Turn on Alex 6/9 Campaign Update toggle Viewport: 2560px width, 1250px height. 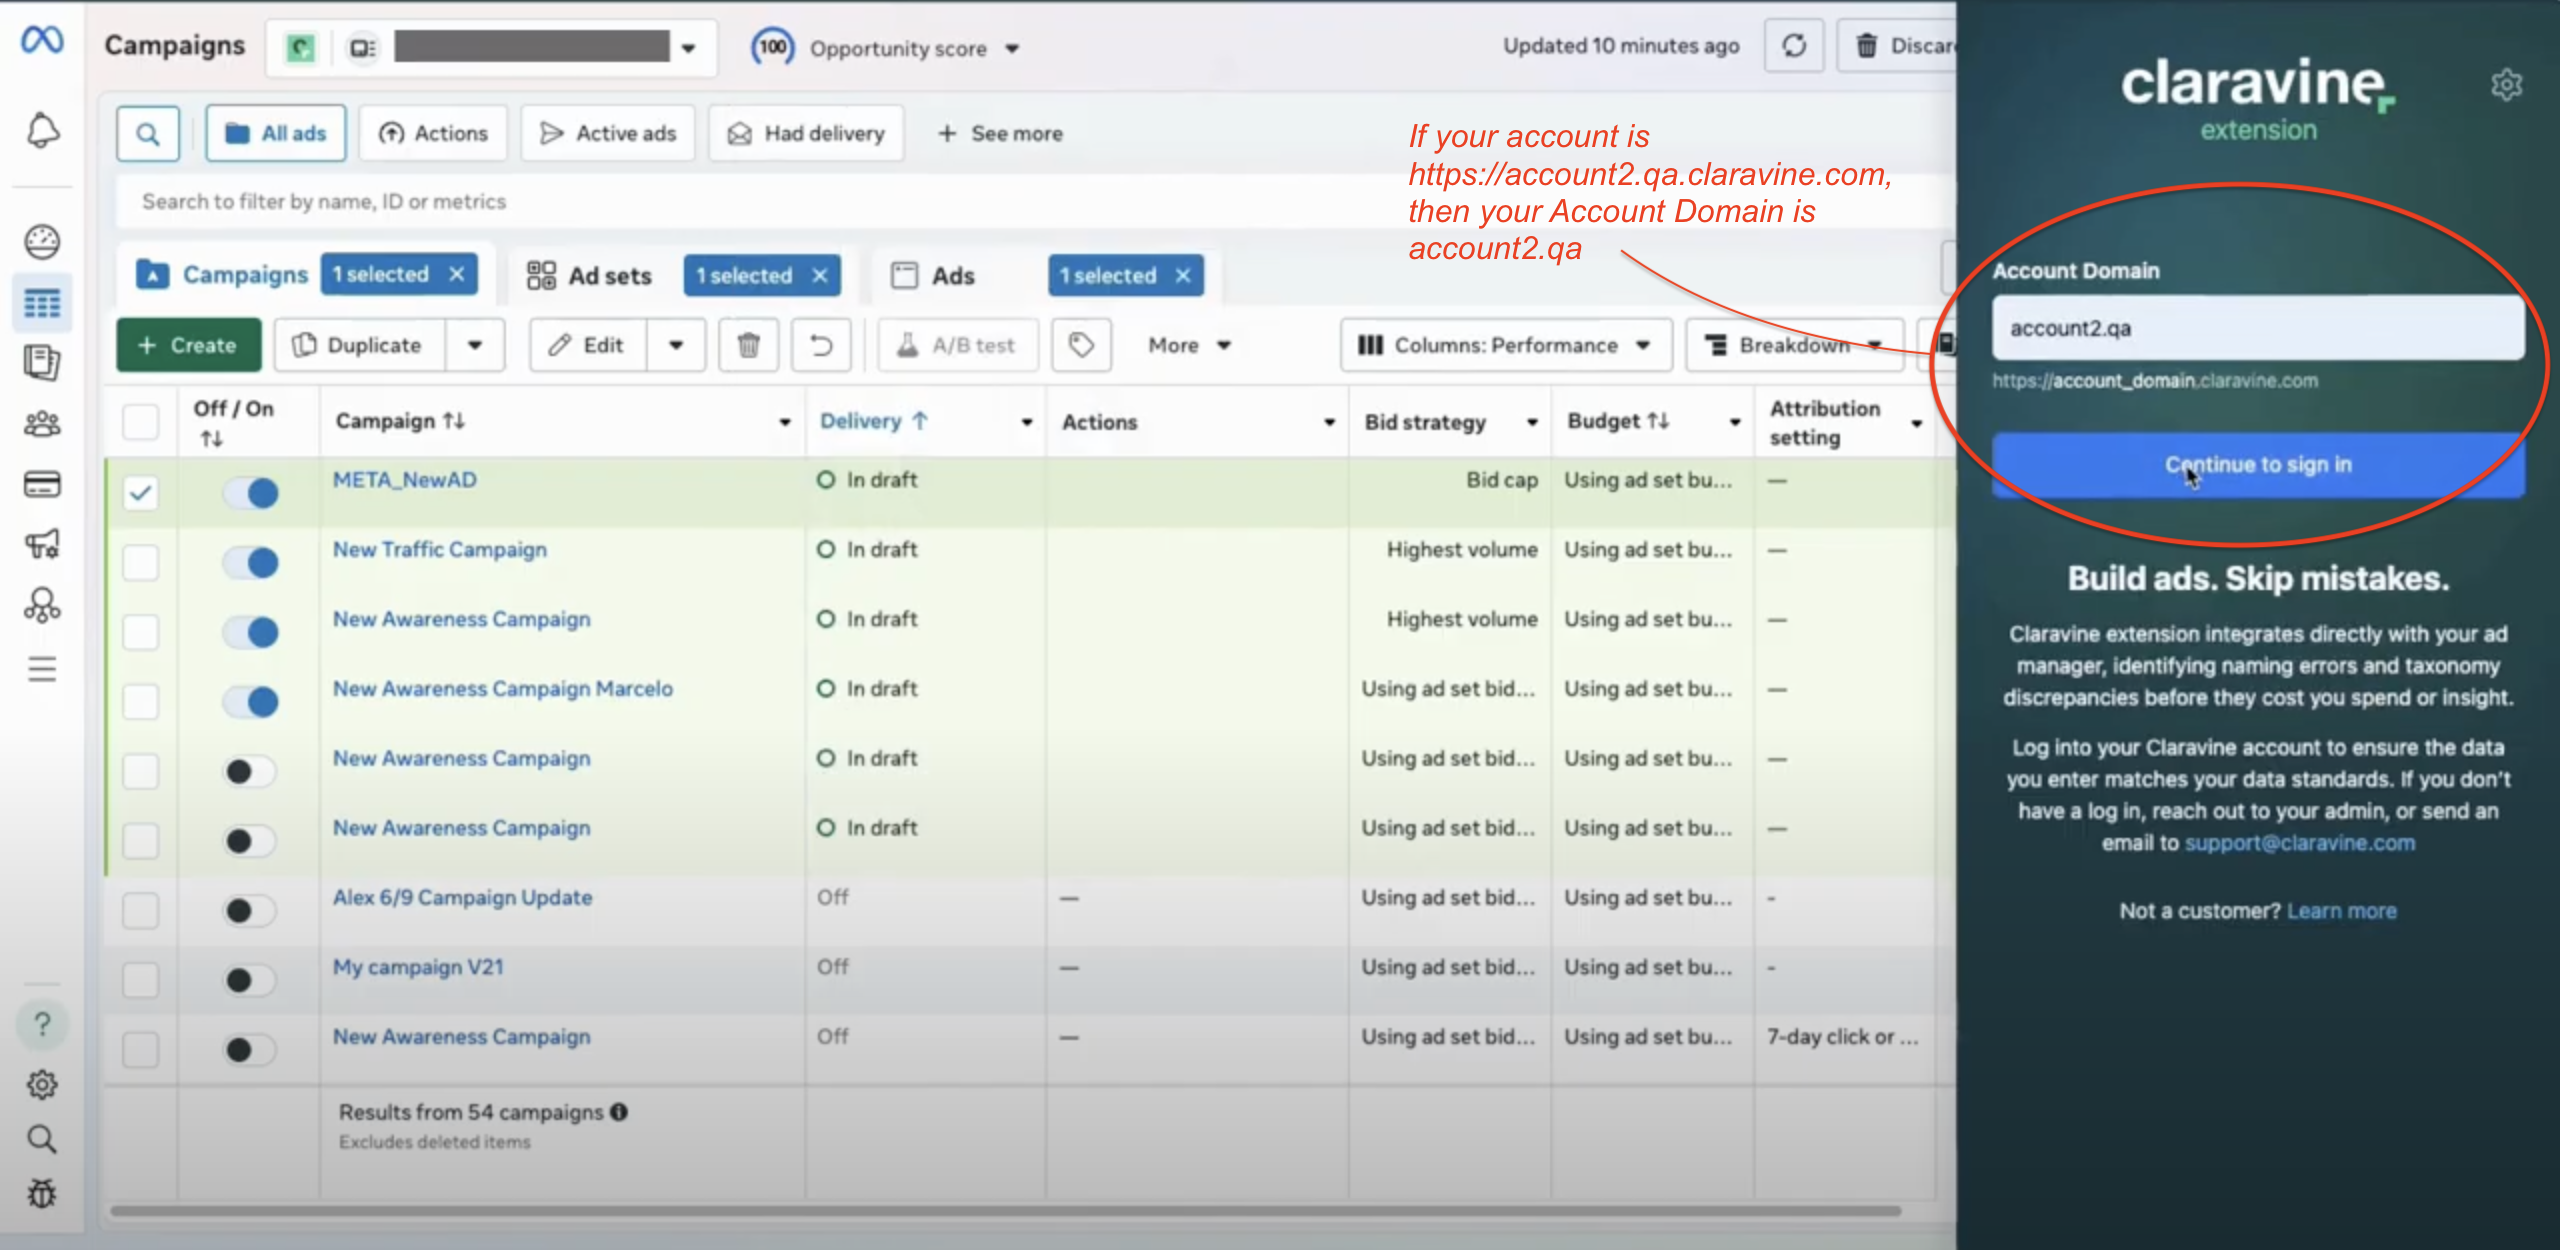pos(250,910)
